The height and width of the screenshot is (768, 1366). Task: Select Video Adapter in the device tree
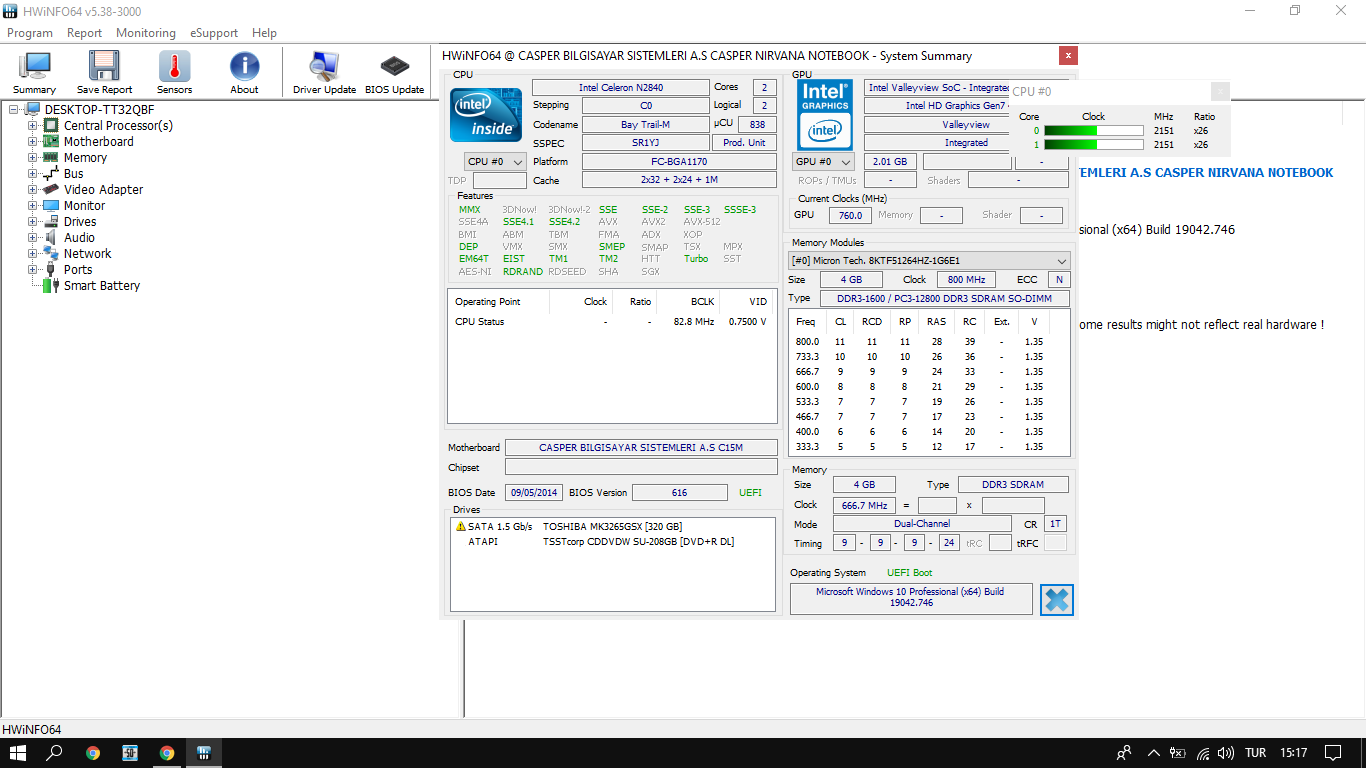(103, 190)
